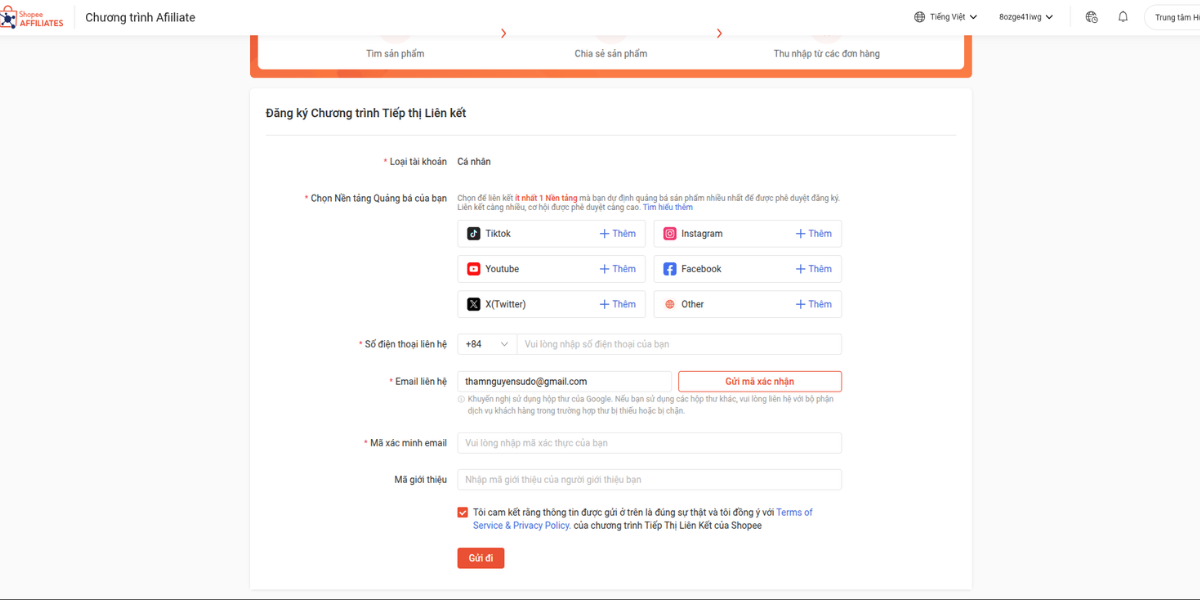
Task: Click the Cá nhân account type text
Action: (x=474, y=162)
